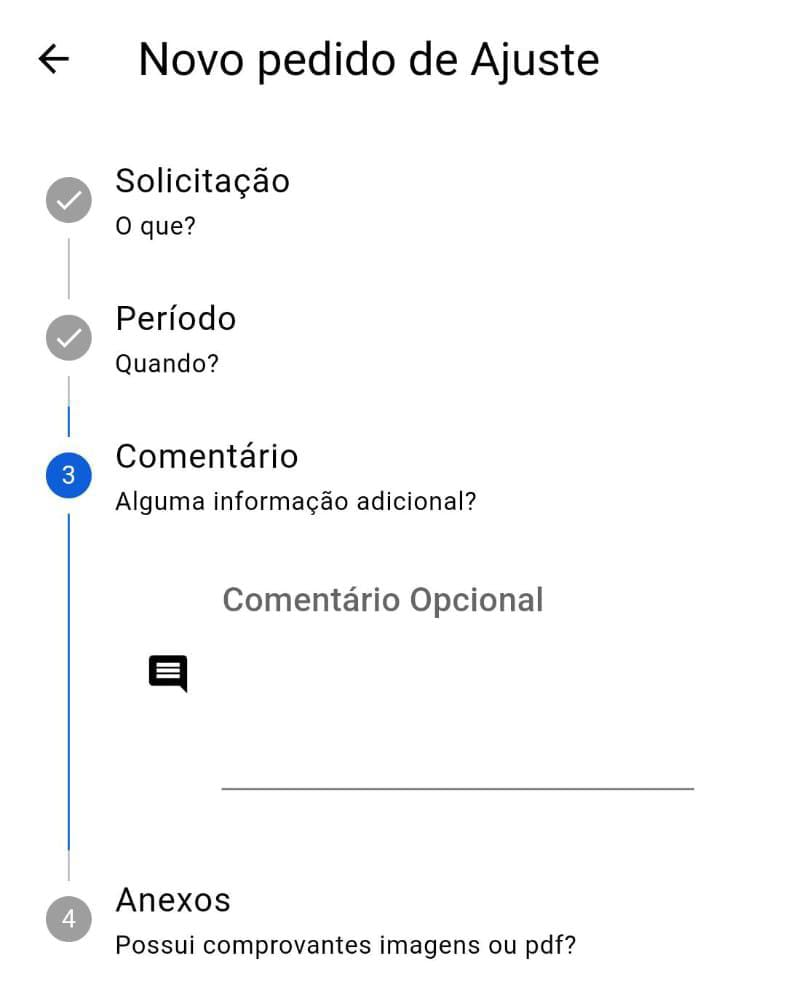Click the 'Novo pedido de Ajuste' title
The height and width of the screenshot is (982, 786).
point(369,60)
